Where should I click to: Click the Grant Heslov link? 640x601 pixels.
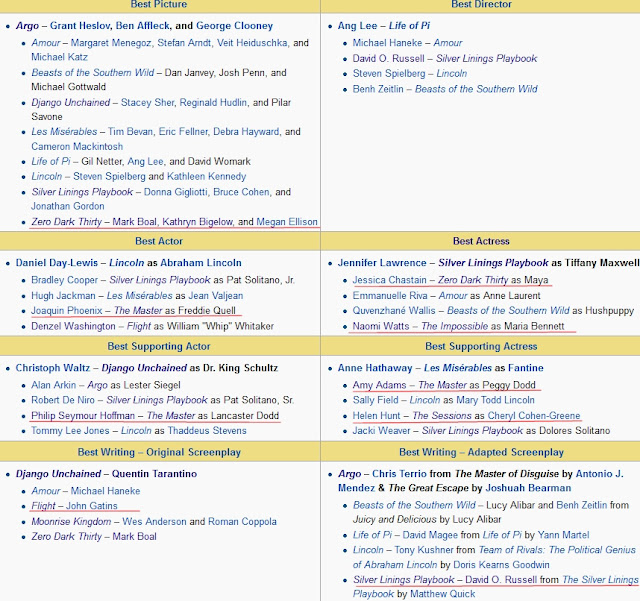tap(80, 26)
